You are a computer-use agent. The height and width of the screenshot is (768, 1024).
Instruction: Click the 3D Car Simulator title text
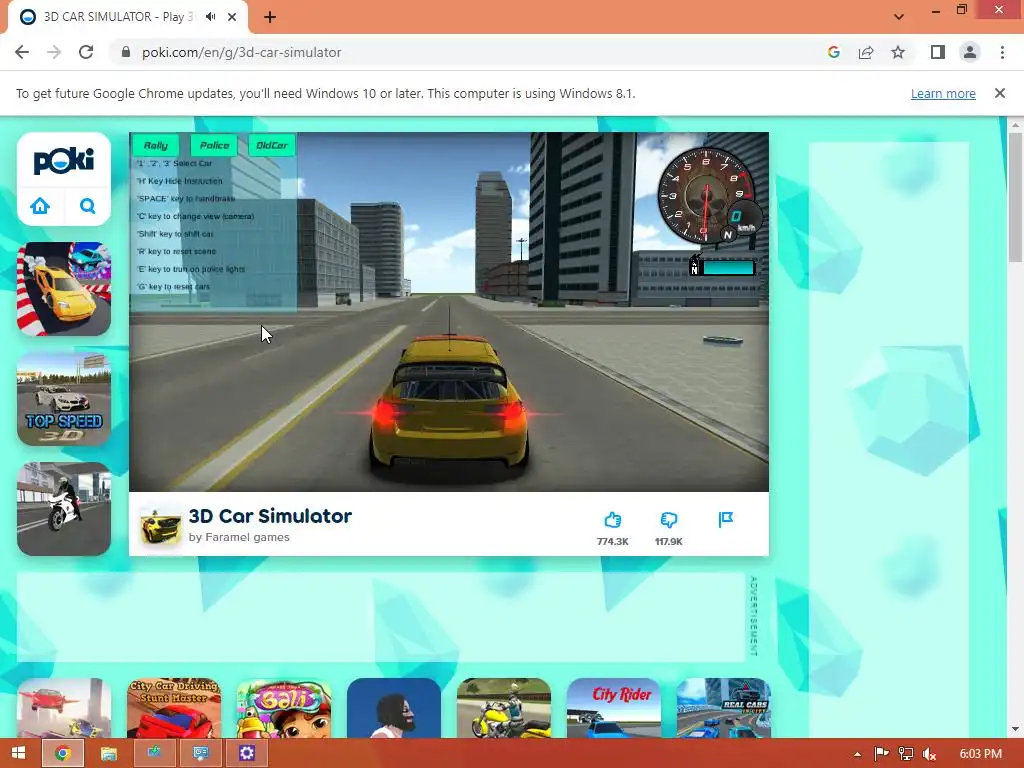pos(270,516)
